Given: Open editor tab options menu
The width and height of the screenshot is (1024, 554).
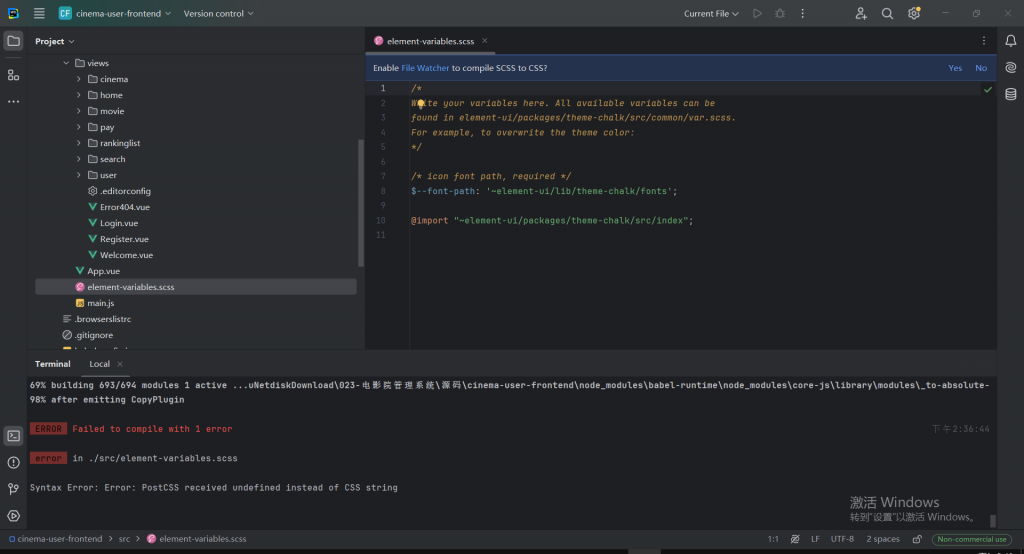Looking at the screenshot, I should click(x=984, y=41).
